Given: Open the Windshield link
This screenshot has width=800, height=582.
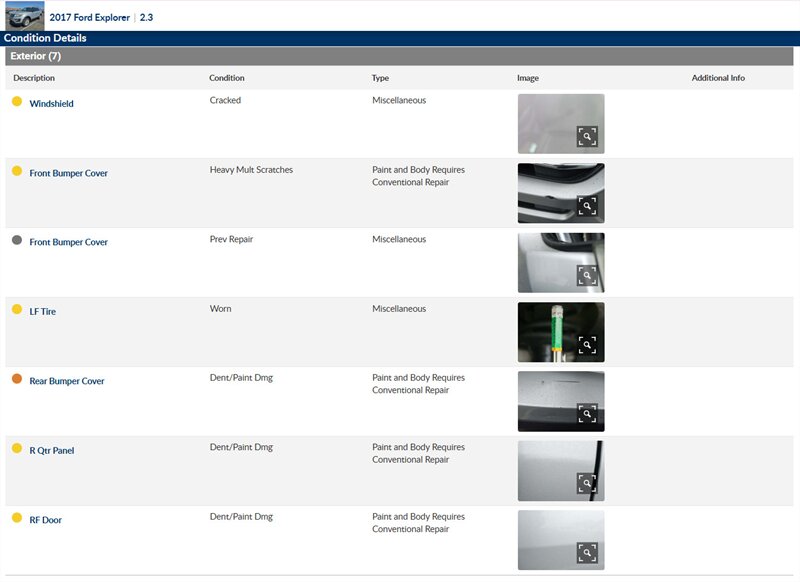Looking at the screenshot, I should [52, 104].
